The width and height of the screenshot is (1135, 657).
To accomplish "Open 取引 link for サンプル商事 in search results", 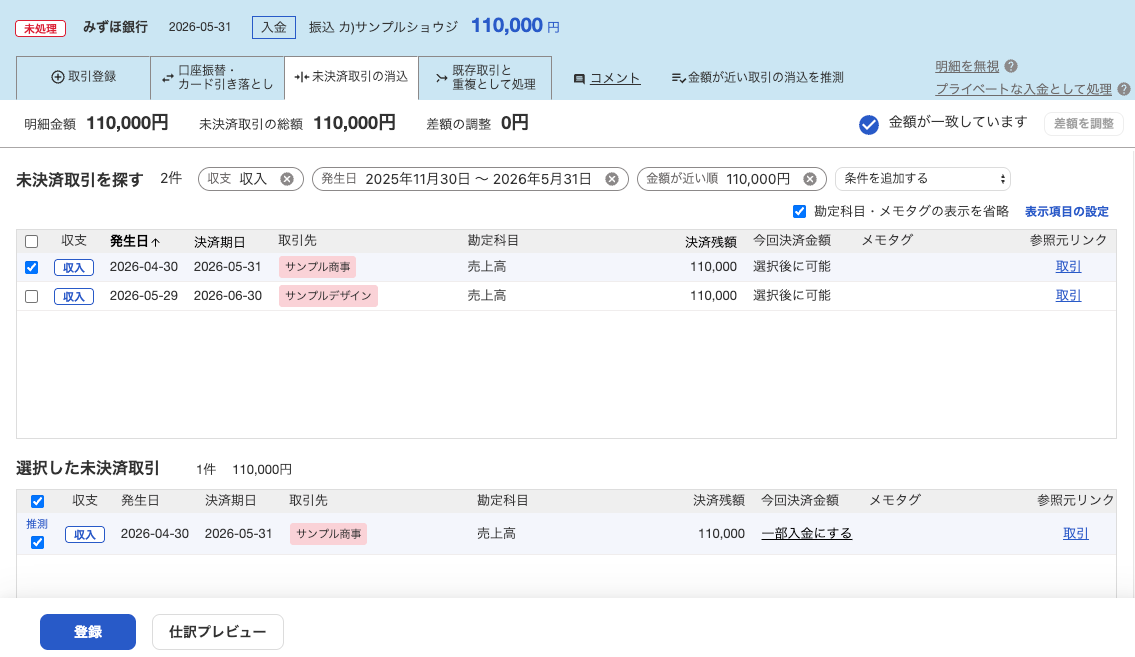I will point(1068,266).
